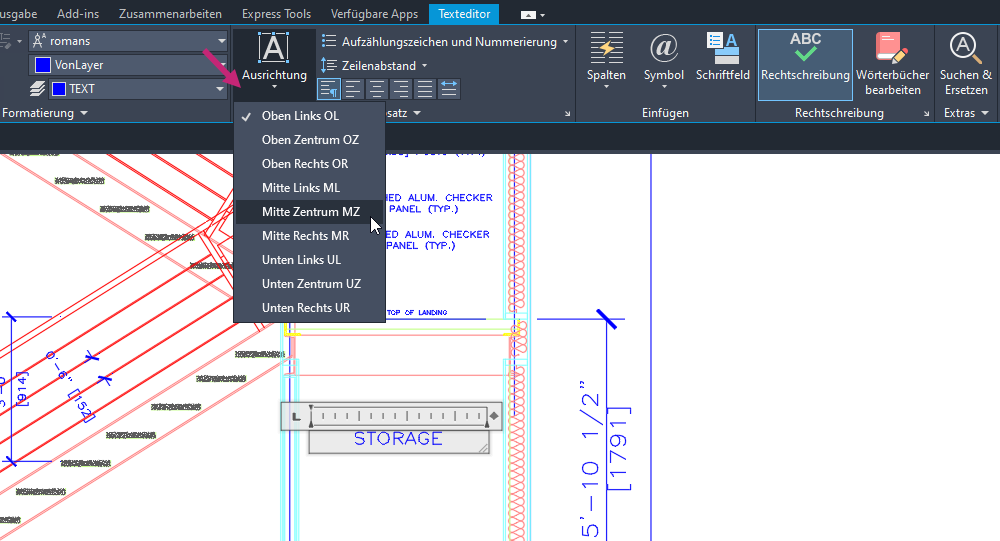Select Mitte Zentrum MZ alignment
This screenshot has width=1000, height=541.
click(x=310, y=212)
